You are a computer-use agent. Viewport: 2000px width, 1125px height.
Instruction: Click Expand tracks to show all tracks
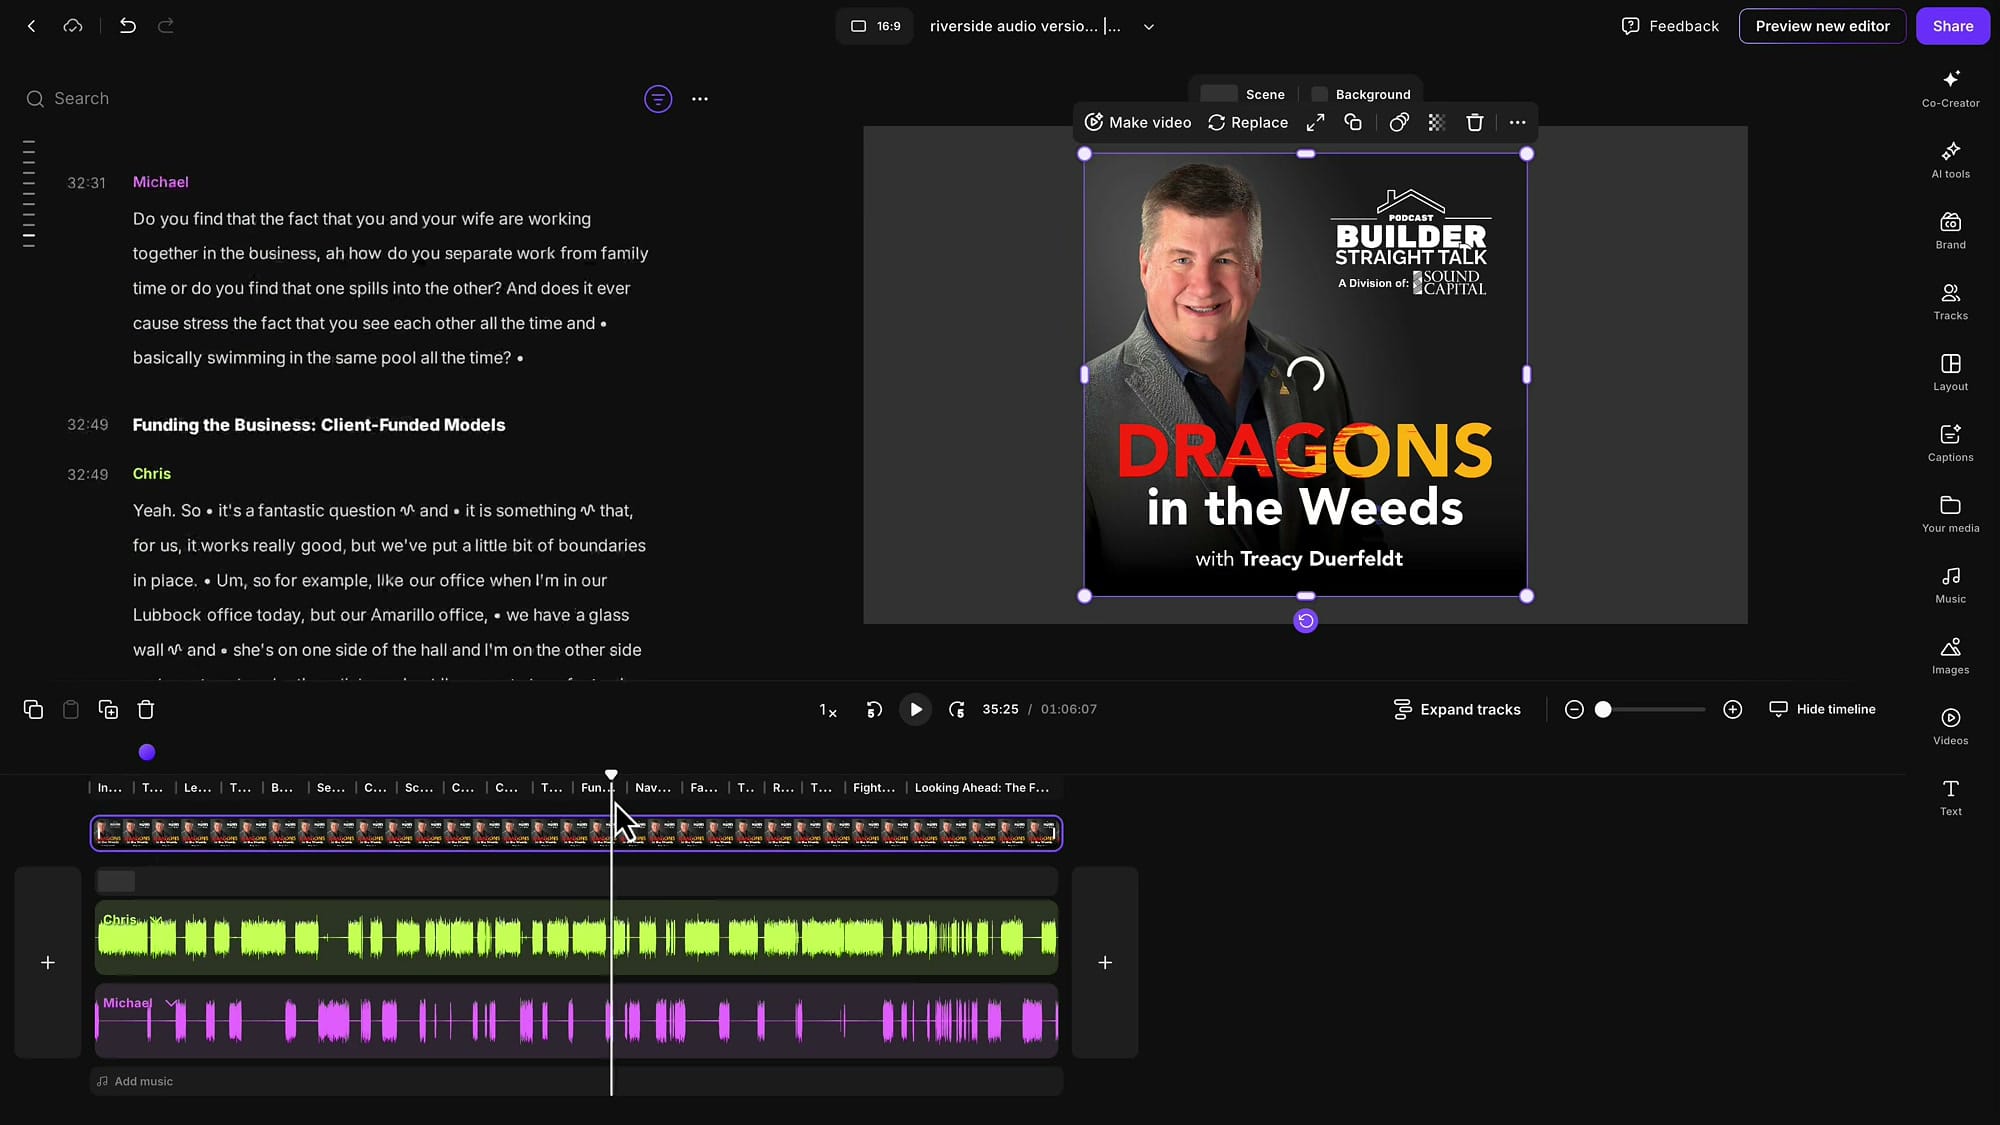(1457, 709)
